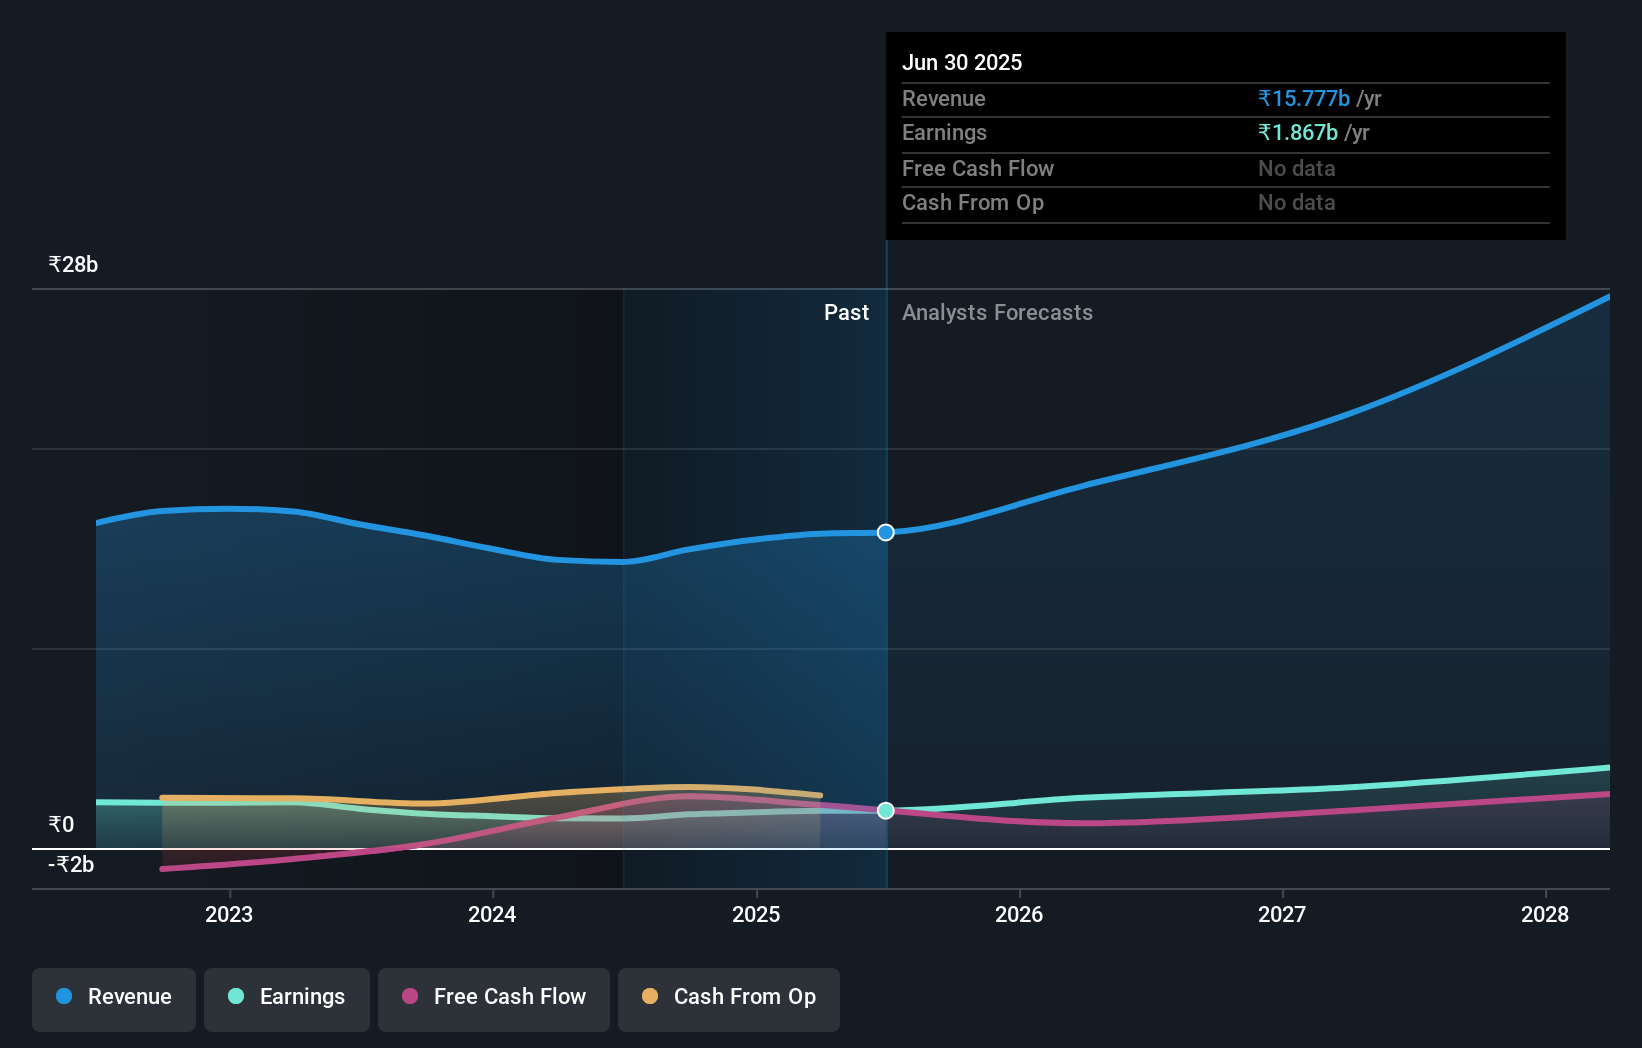The width and height of the screenshot is (1642, 1048).
Task: Toggle the Free Cash Flow series visibility
Action: 493,998
